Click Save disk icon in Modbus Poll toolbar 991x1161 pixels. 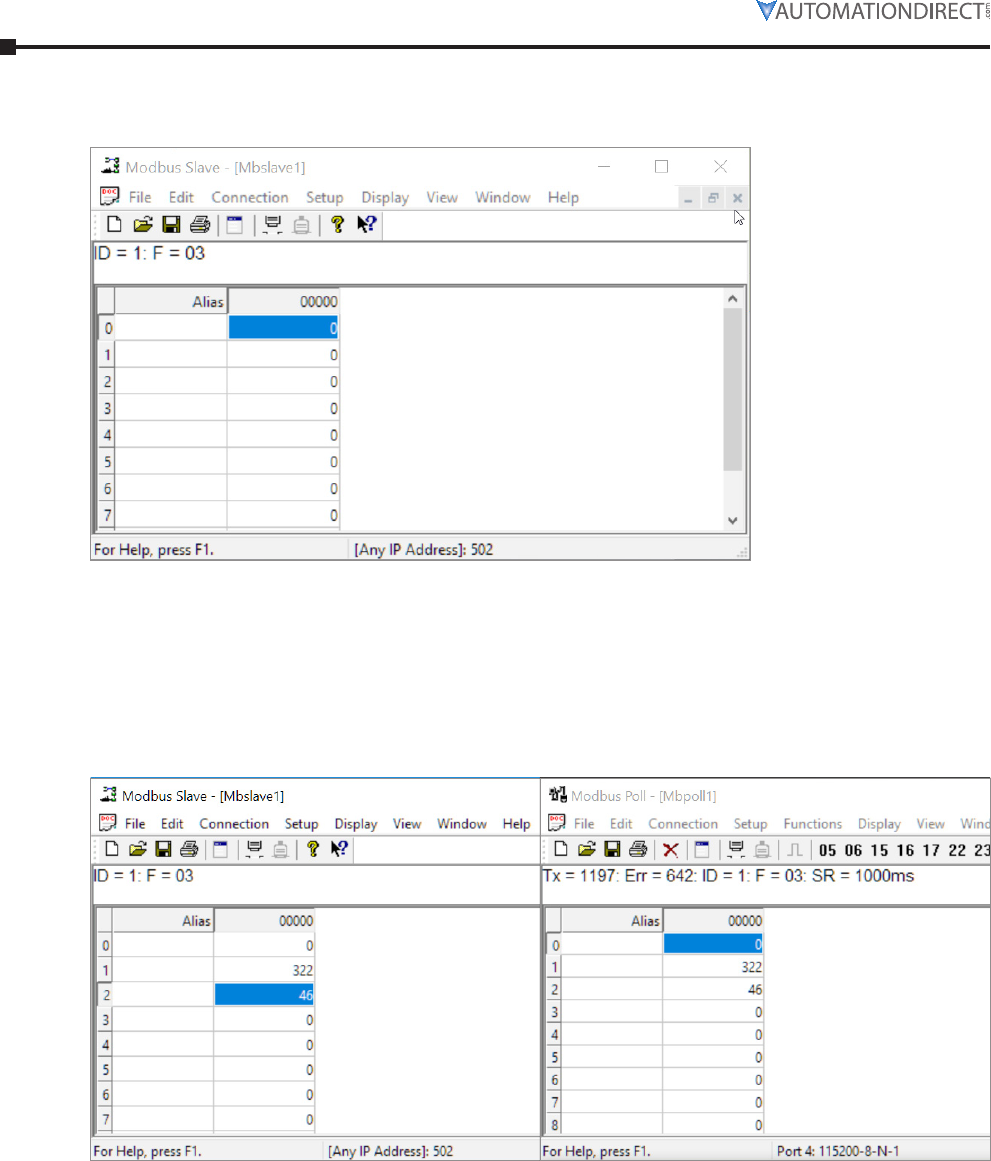pos(613,849)
